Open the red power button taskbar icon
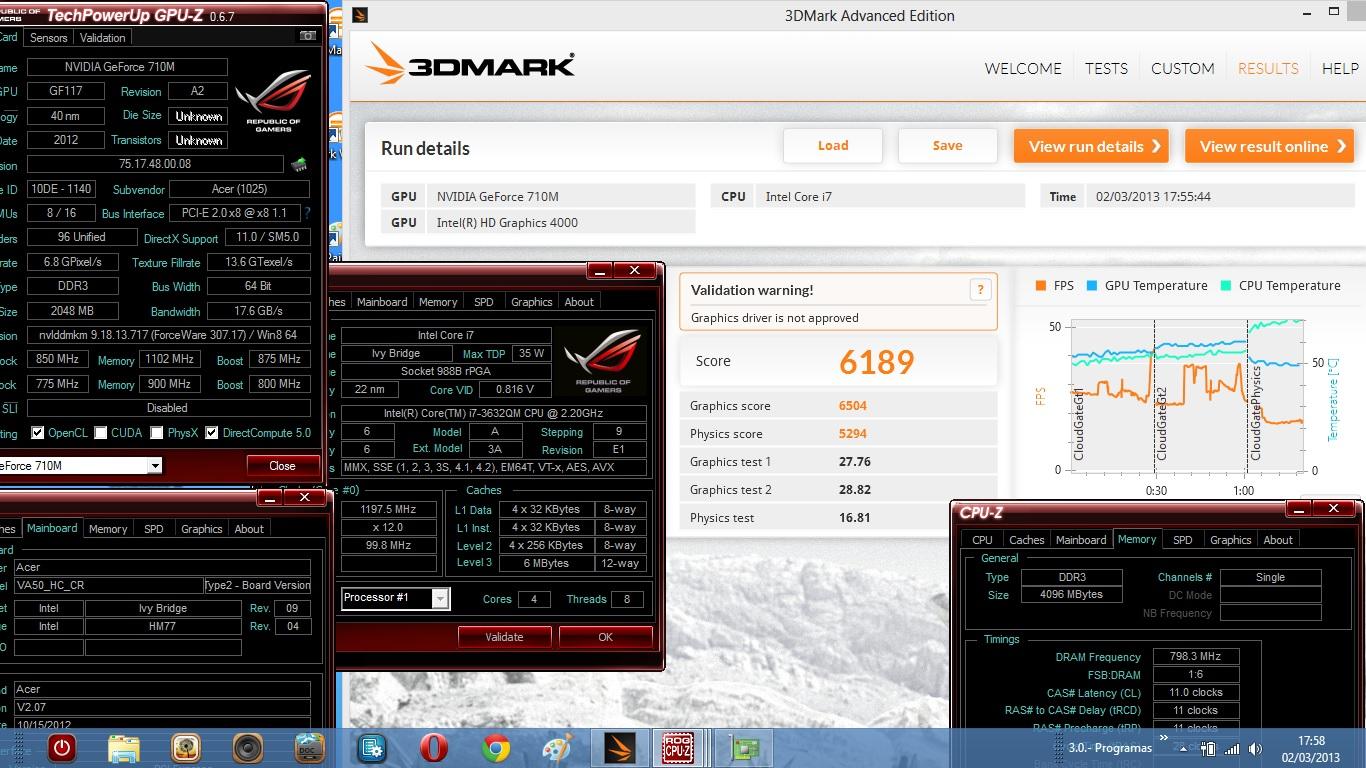 [x=62, y=747]
